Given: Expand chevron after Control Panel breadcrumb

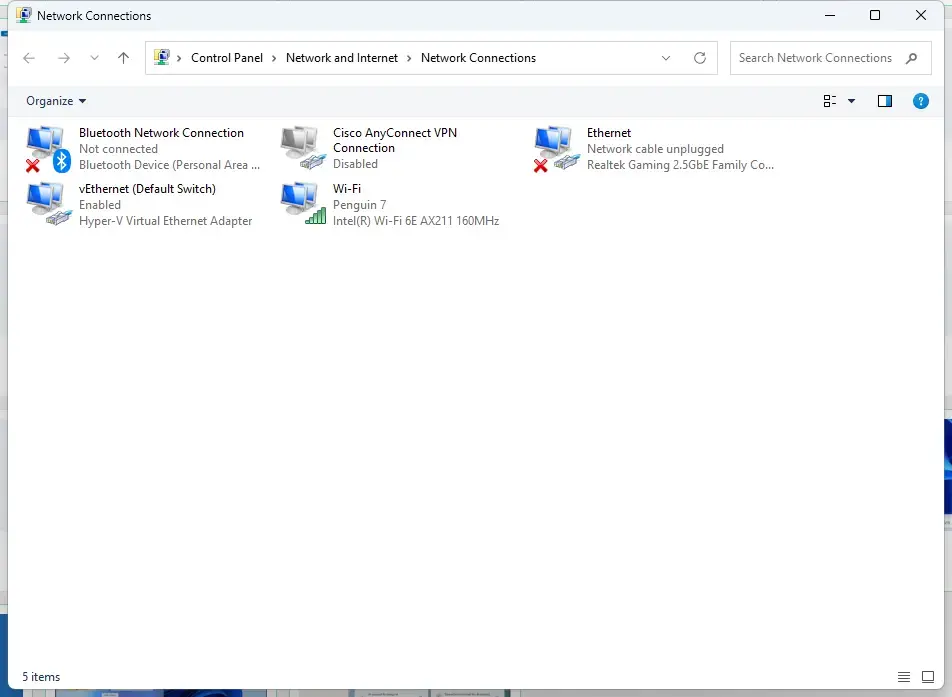Looking at the screenshot, I should tap(274, 58).
